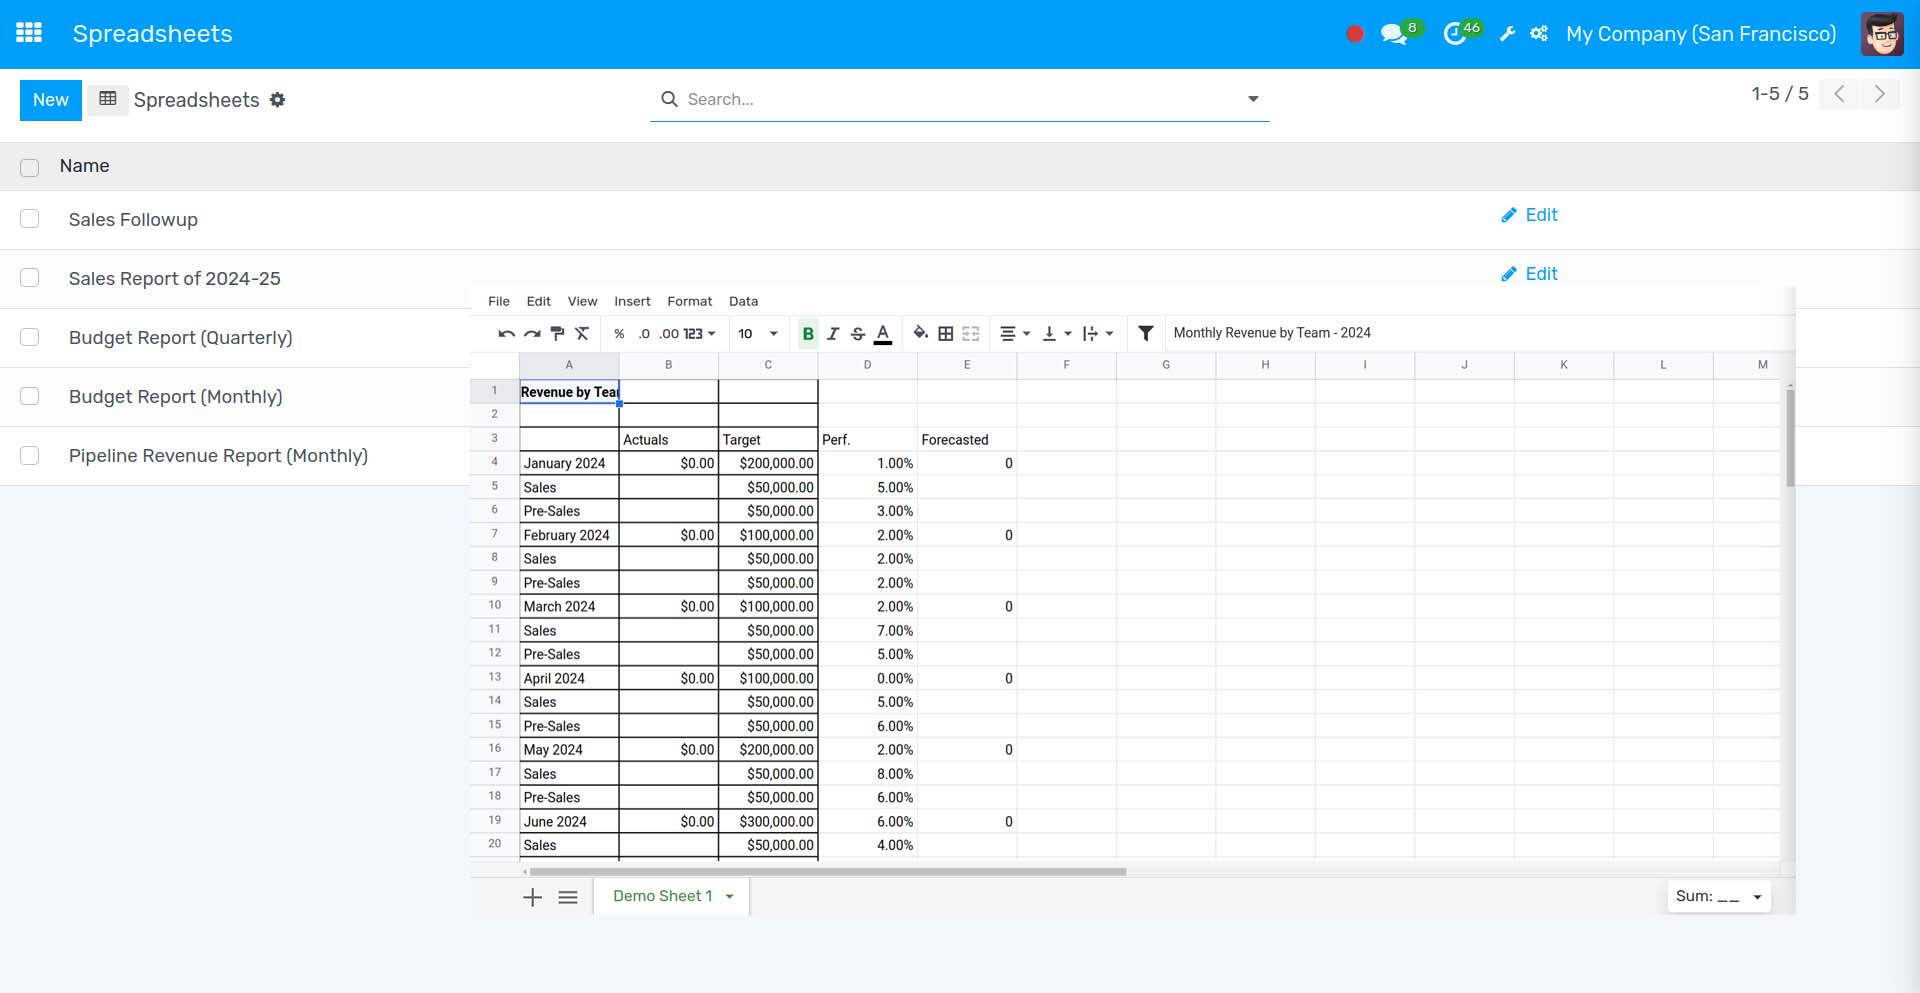The height and width of the screenshot is (993, 1920).
Task: Open the Format menu
Action: coord(690,301)
